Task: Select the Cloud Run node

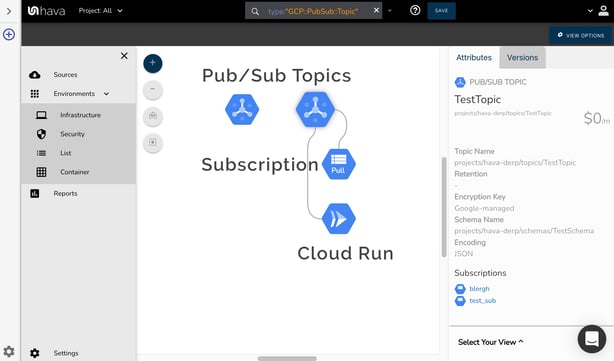Action: (x=339, y=219)
